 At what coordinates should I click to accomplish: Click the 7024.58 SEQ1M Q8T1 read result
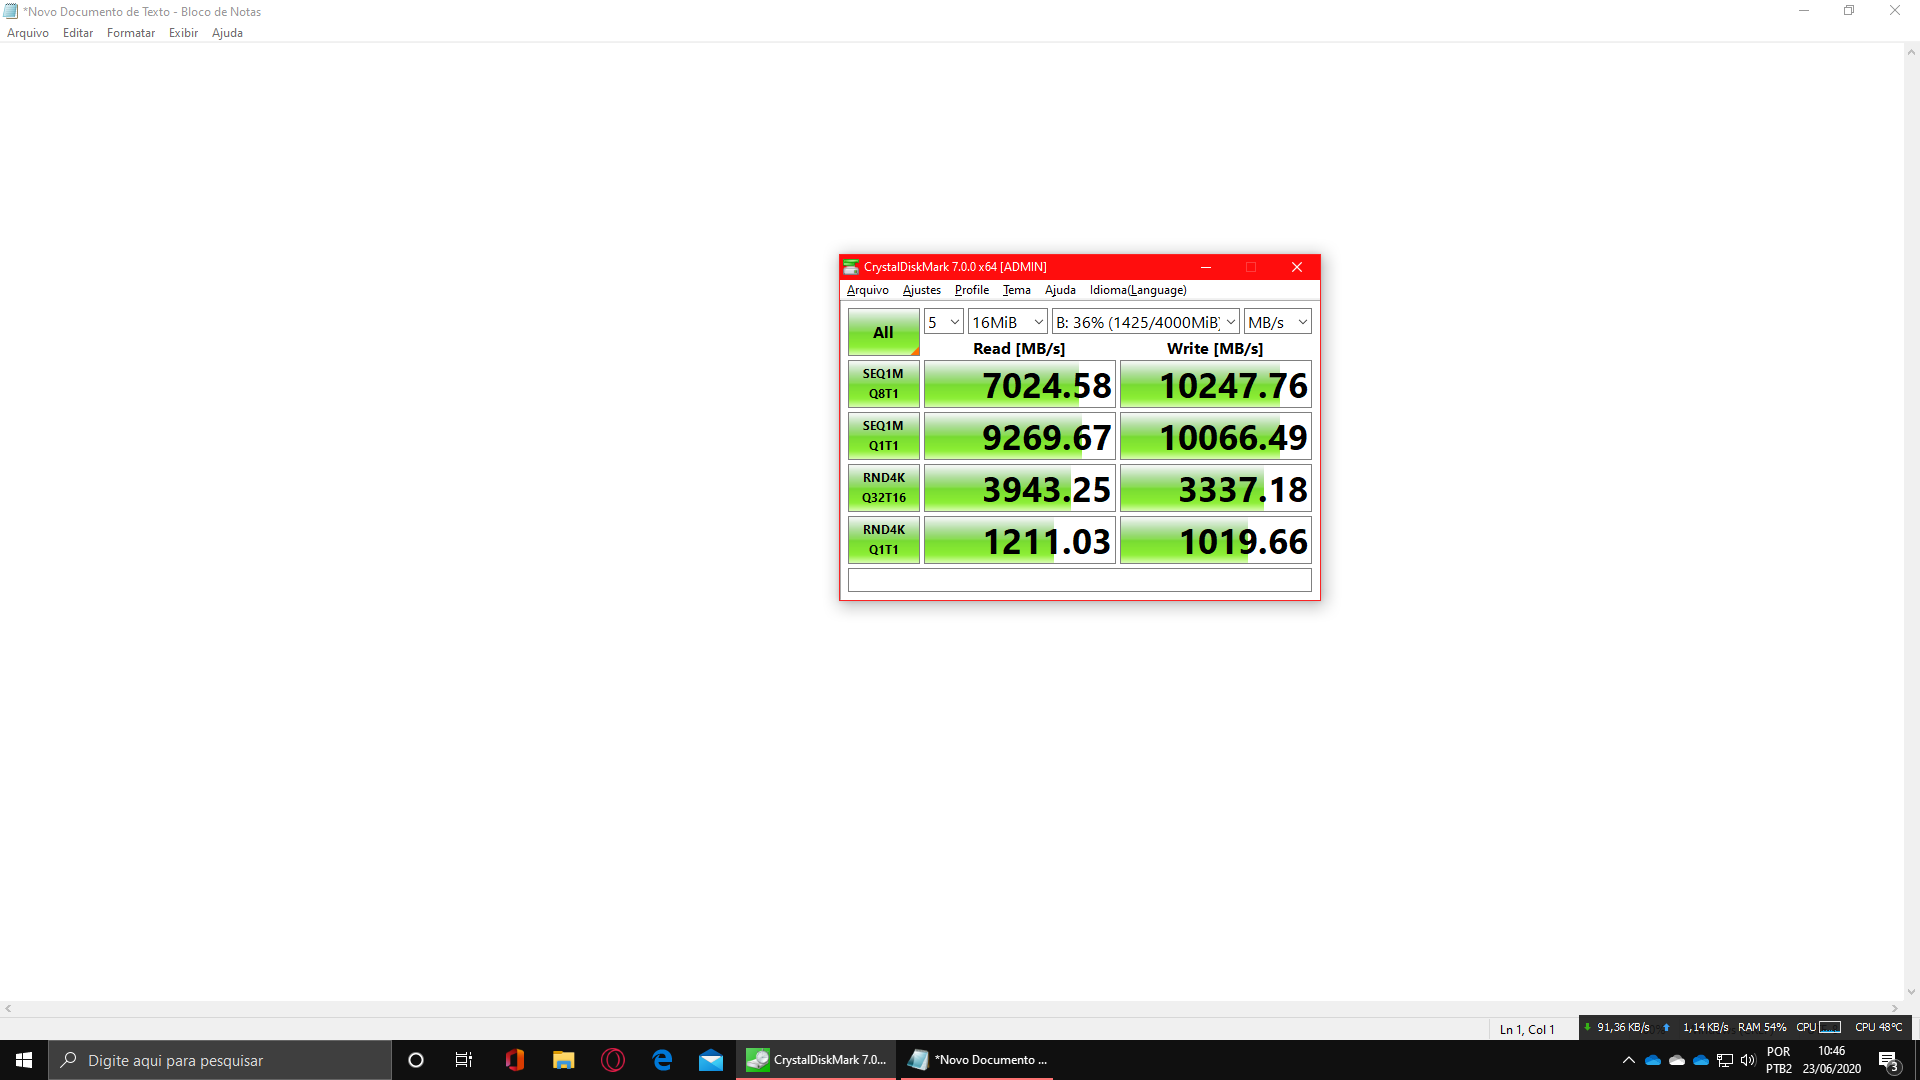click(x=1019, y=385)
